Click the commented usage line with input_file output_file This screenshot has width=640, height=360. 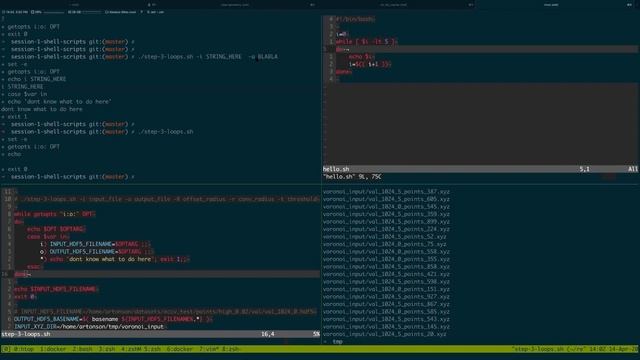167,199
